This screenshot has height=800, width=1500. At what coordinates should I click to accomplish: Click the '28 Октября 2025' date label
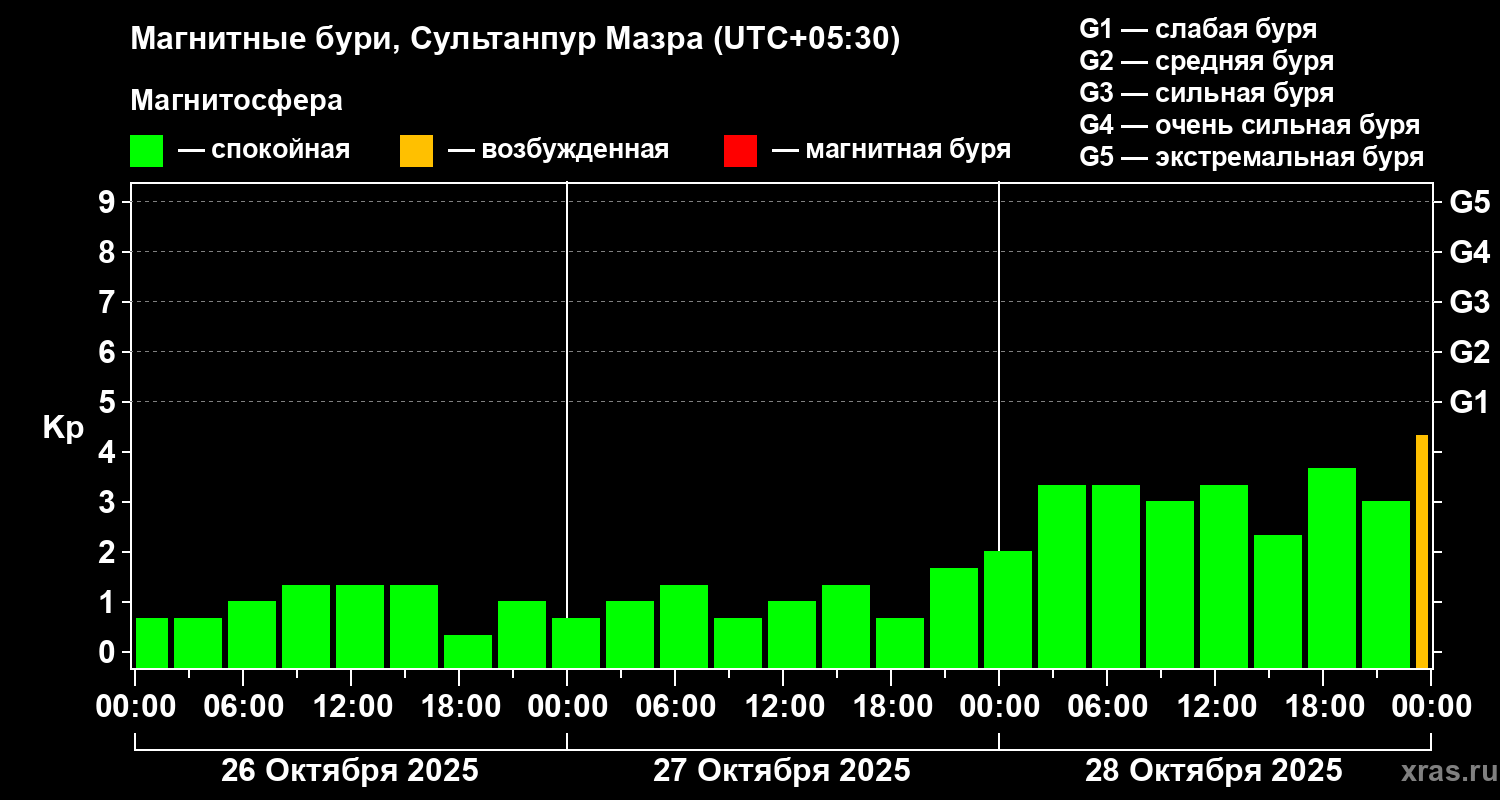(1214, 771)
